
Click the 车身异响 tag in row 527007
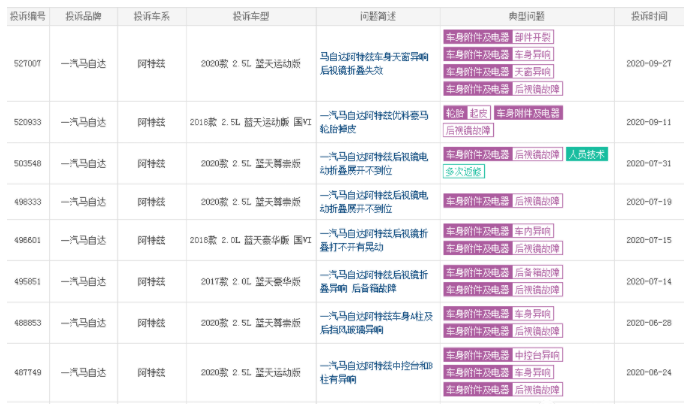pyautogui.click(x=533, y=54)
